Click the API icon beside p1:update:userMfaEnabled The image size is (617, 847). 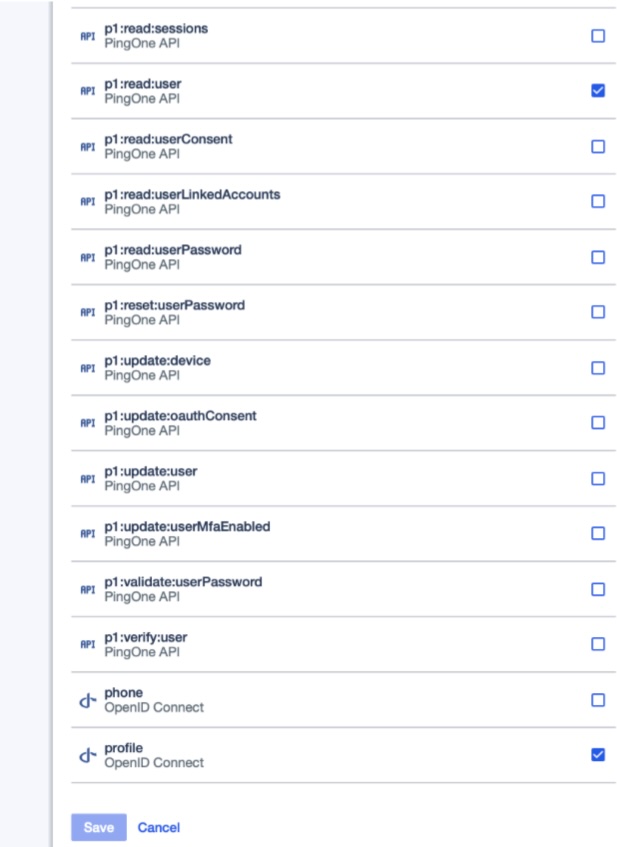[x=86, y=534]
